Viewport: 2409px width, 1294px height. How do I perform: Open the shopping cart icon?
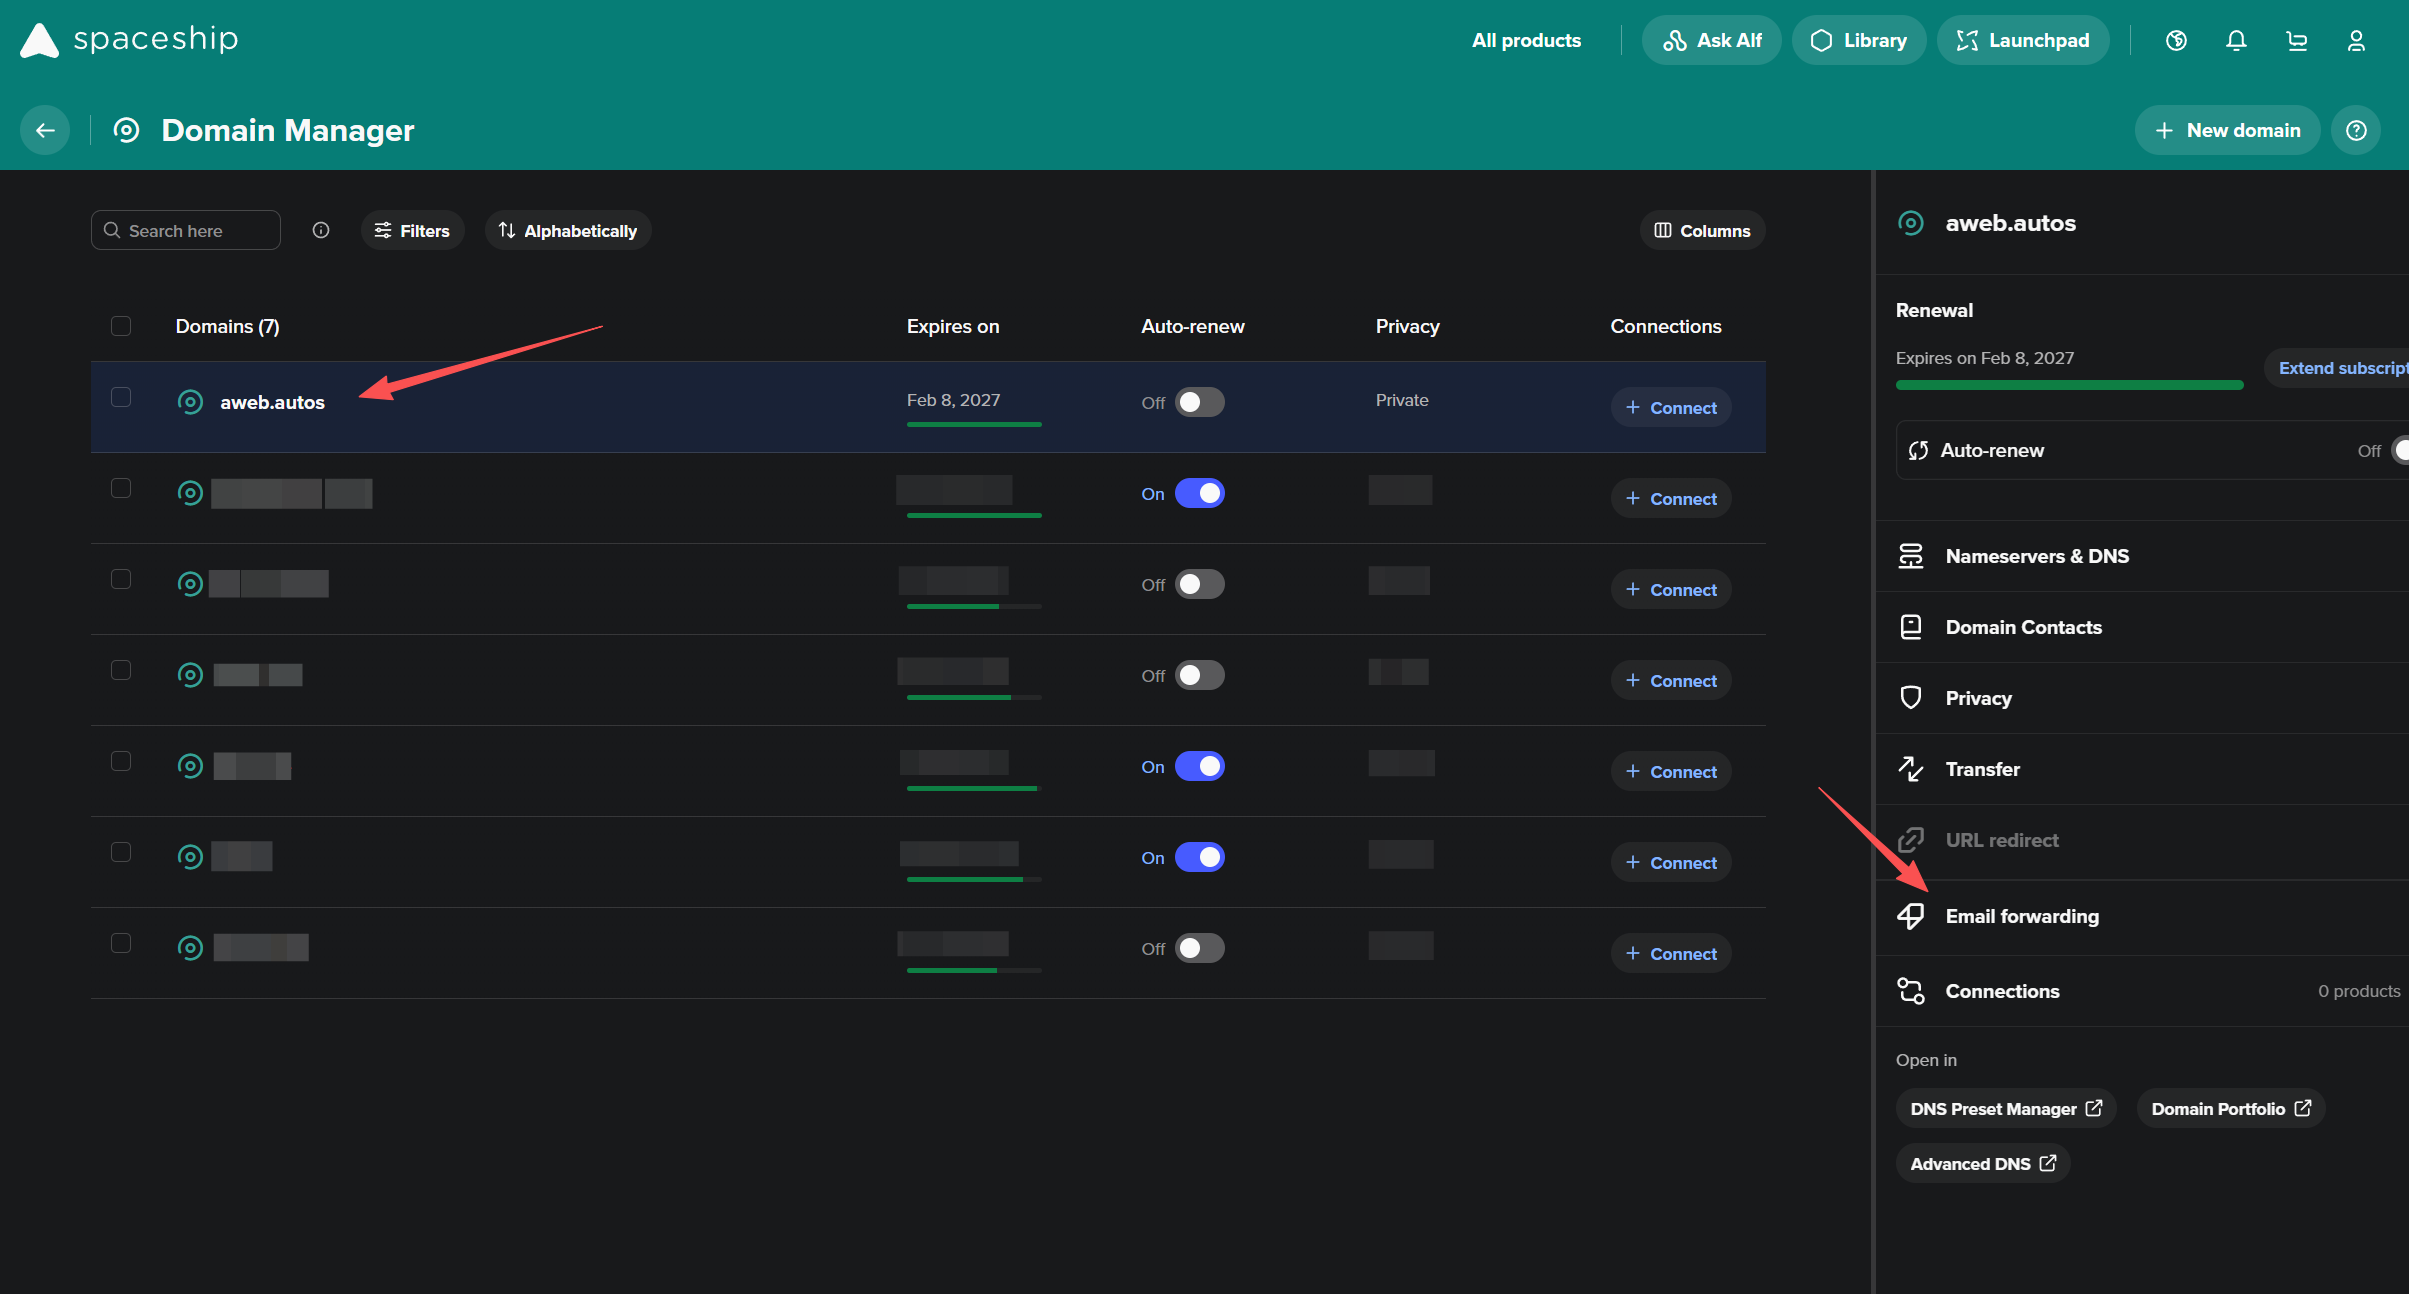pyautogui.click(x=2296, y=41)
